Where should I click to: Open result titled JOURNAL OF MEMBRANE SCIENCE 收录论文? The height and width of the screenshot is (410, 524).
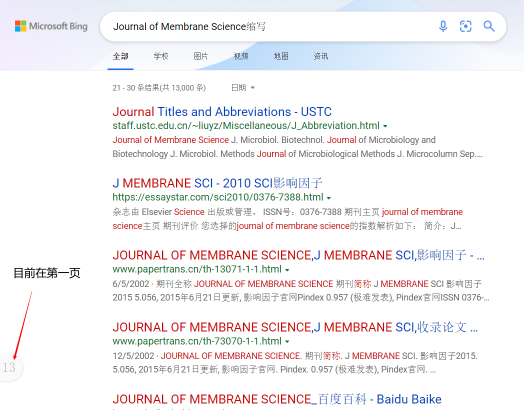click(295, 327)
